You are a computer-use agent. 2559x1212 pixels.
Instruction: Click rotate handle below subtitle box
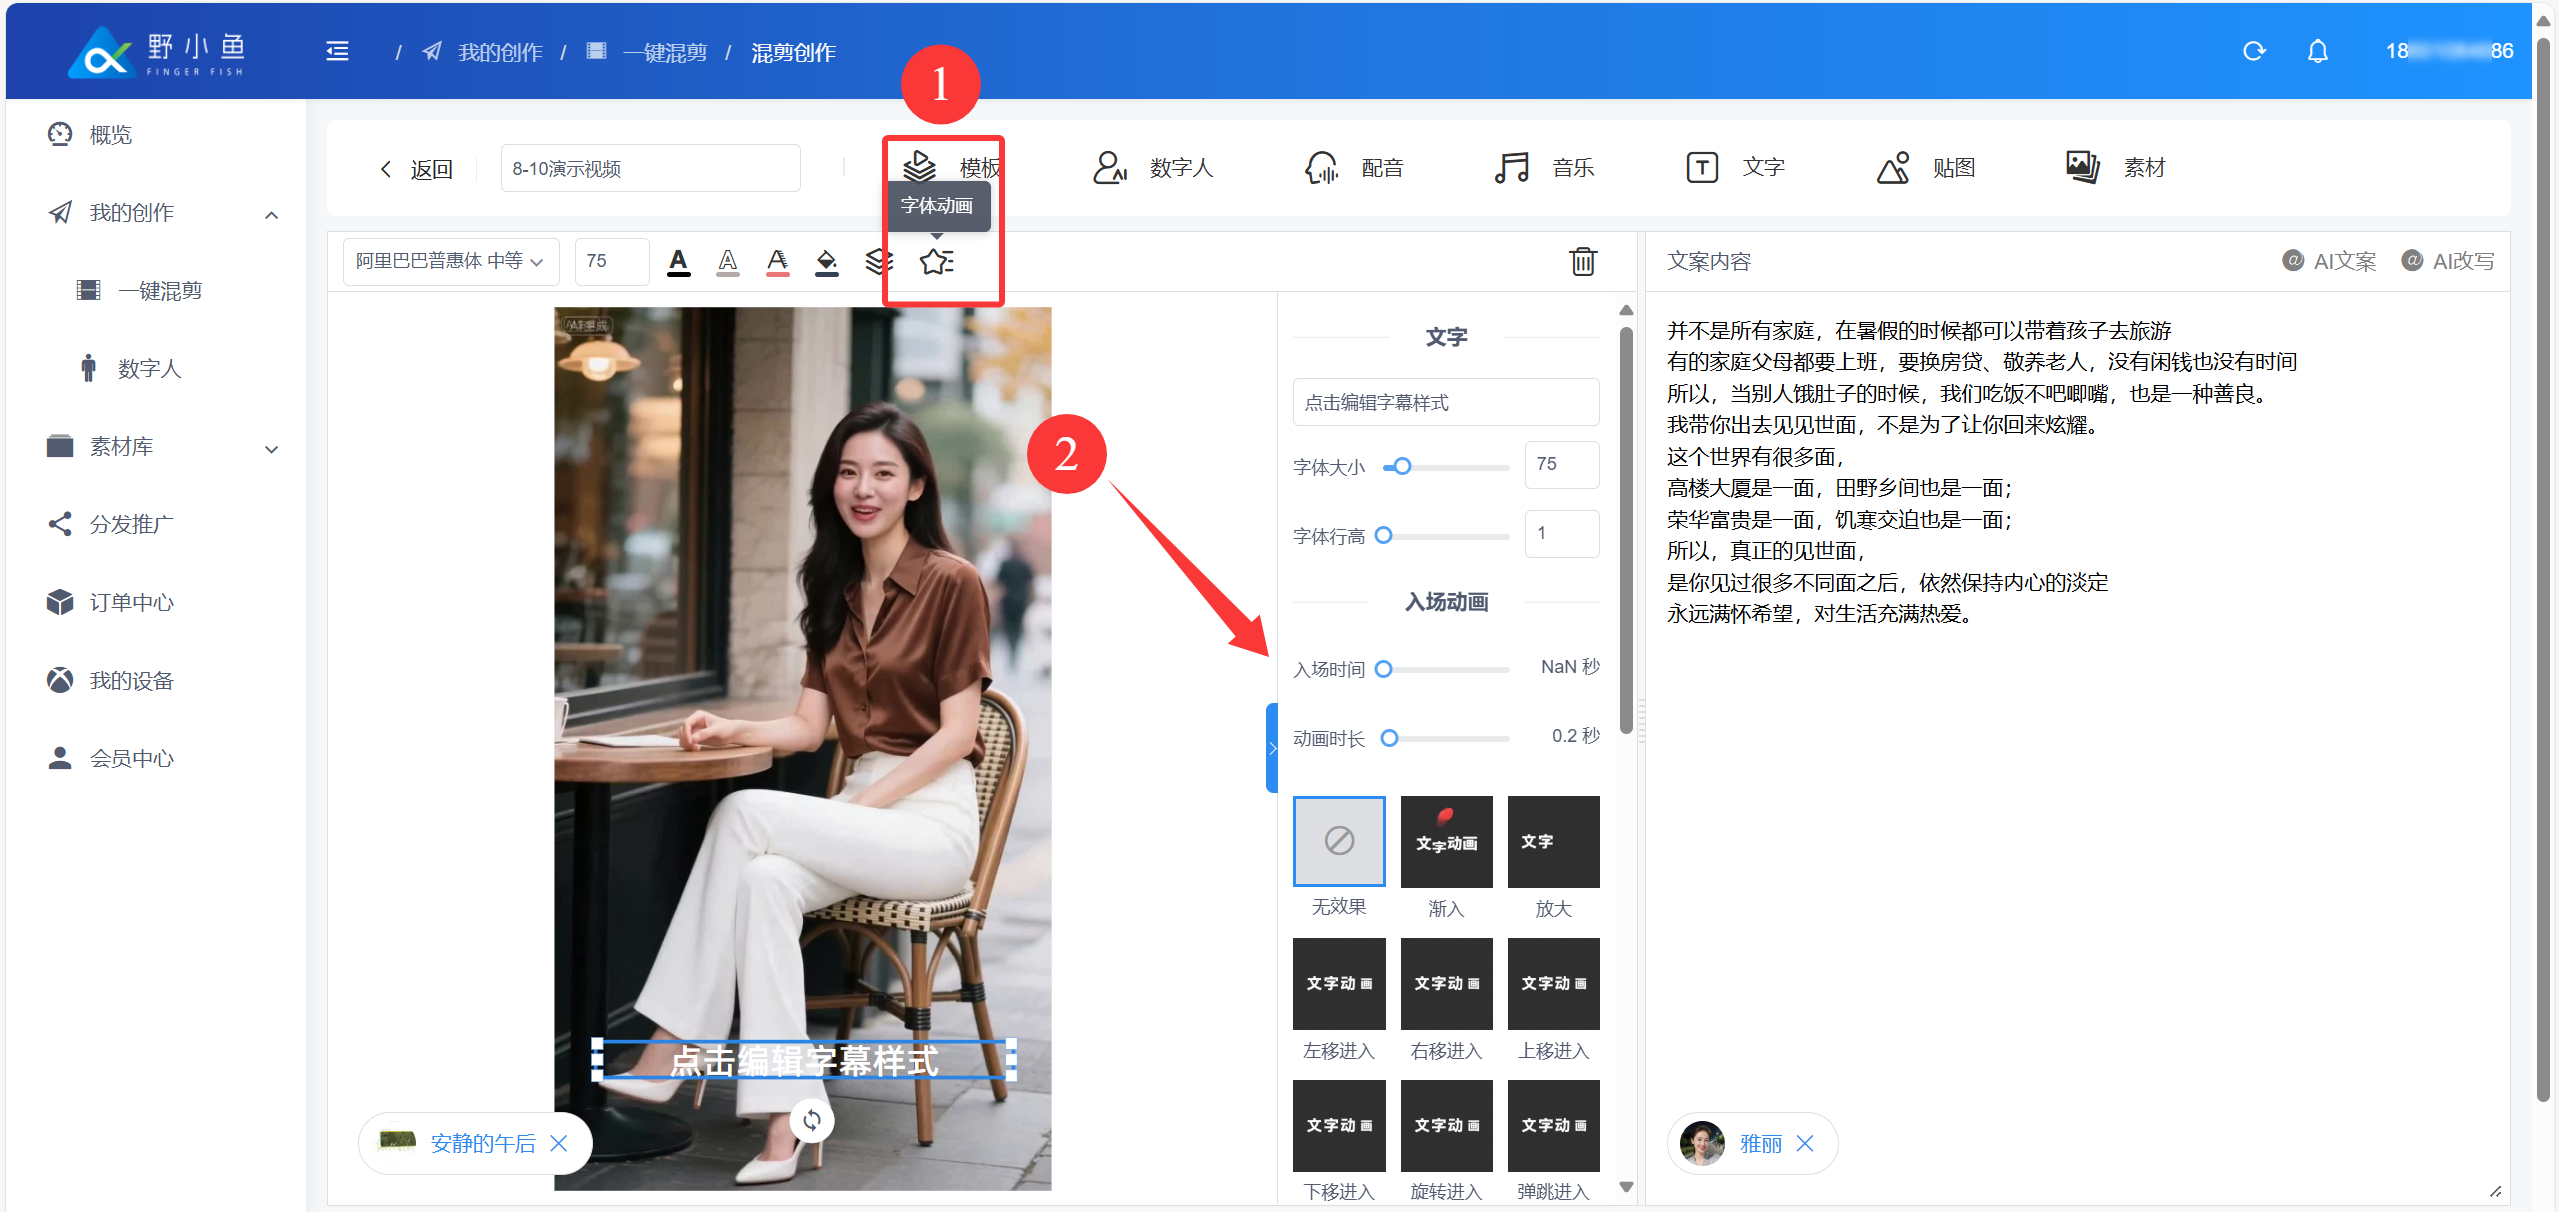click(811, 1119)
